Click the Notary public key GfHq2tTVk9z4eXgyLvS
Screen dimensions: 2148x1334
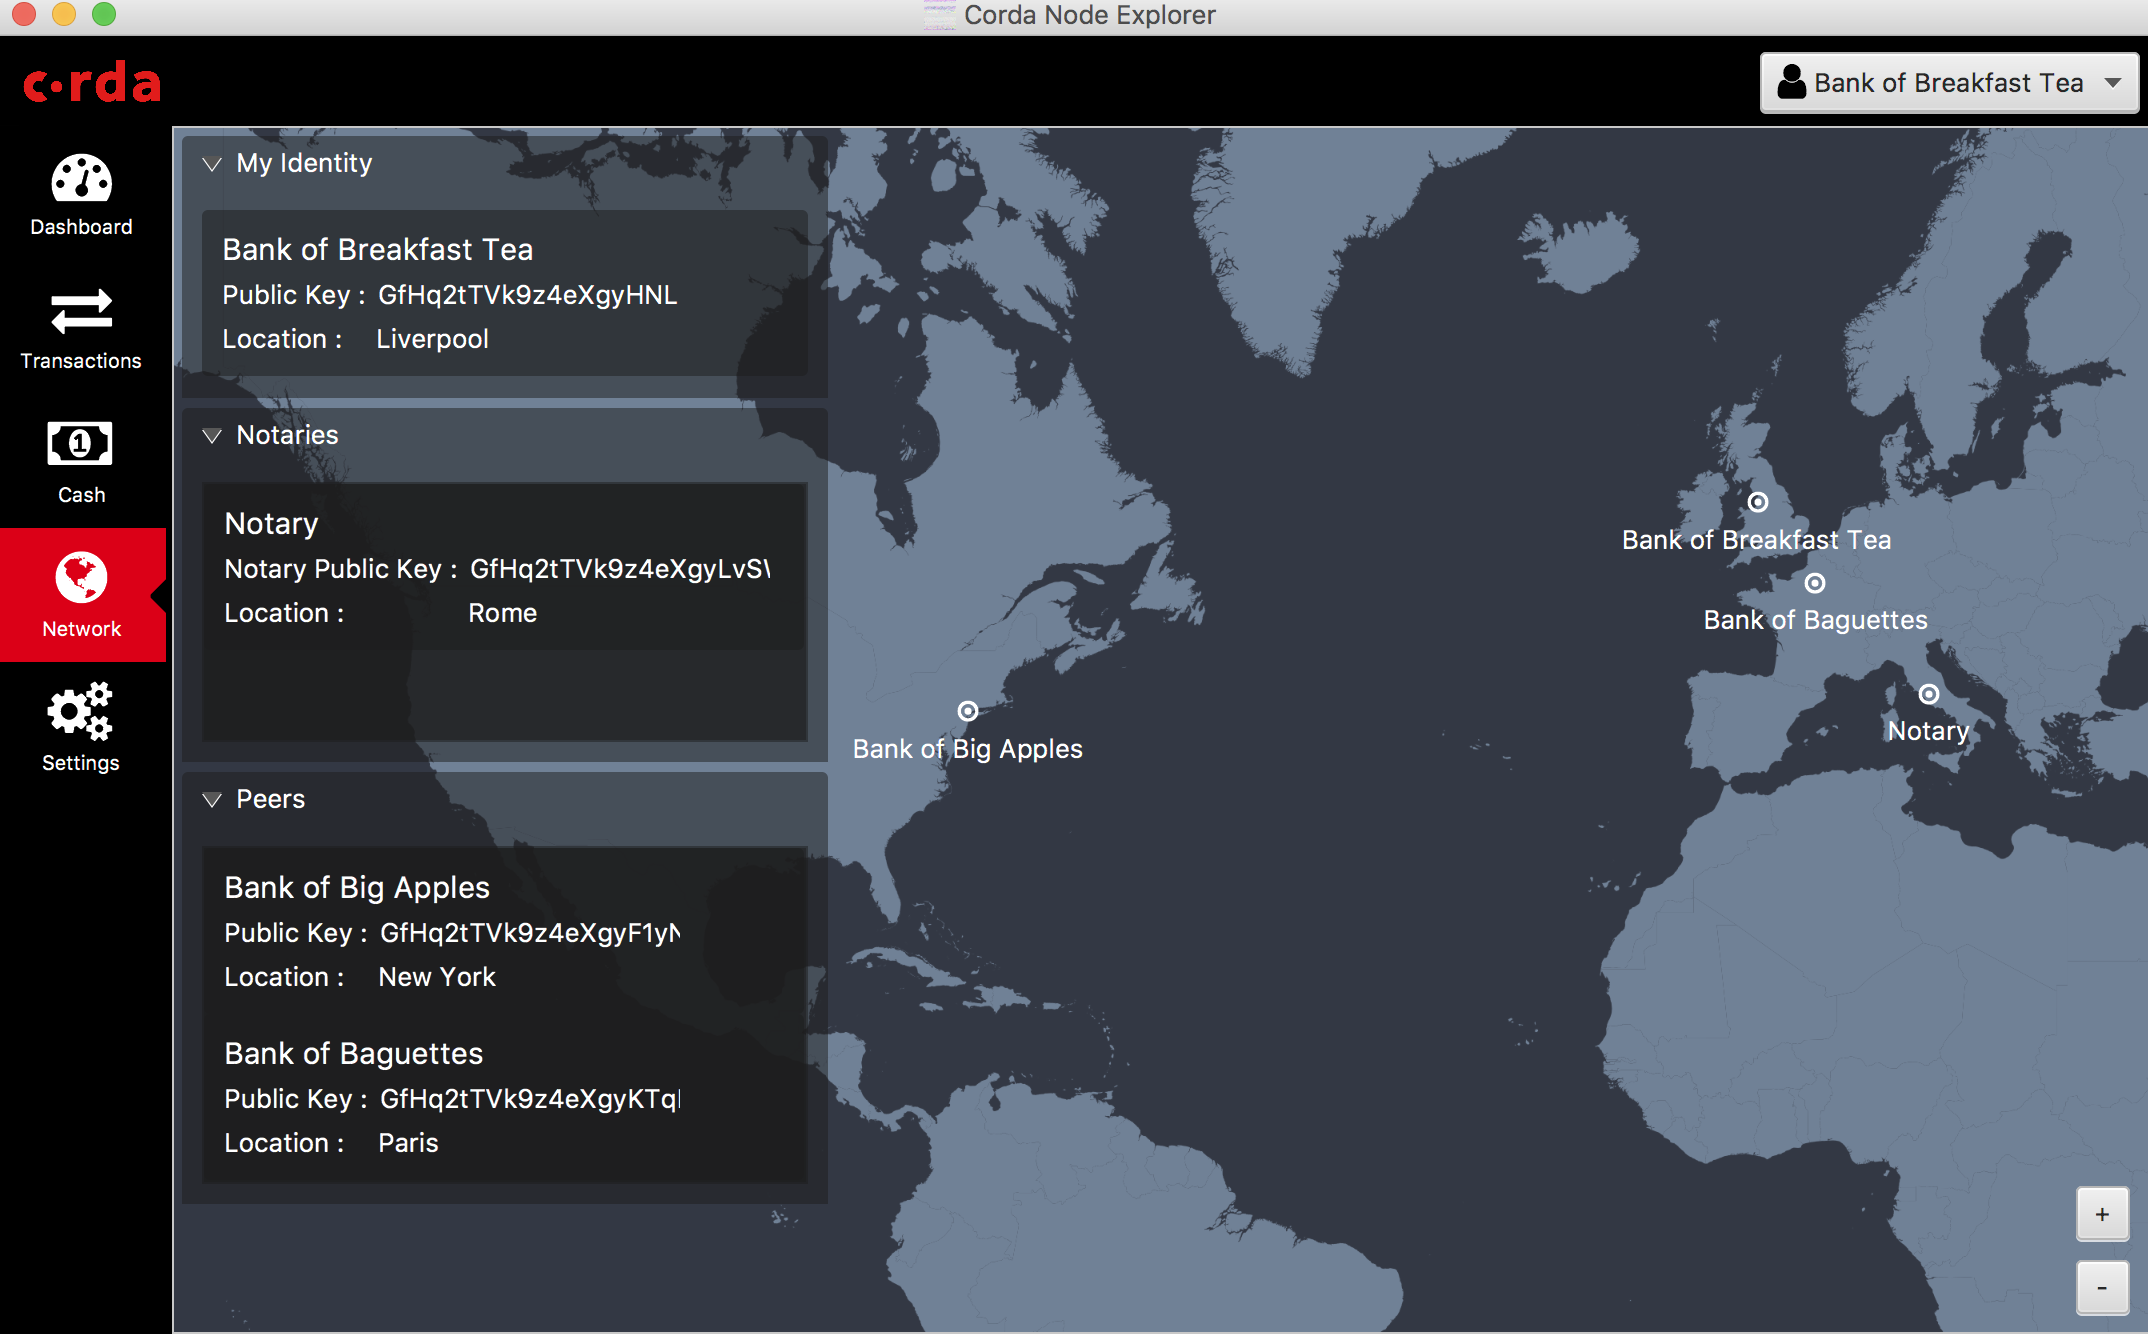[x=620, y=569]
